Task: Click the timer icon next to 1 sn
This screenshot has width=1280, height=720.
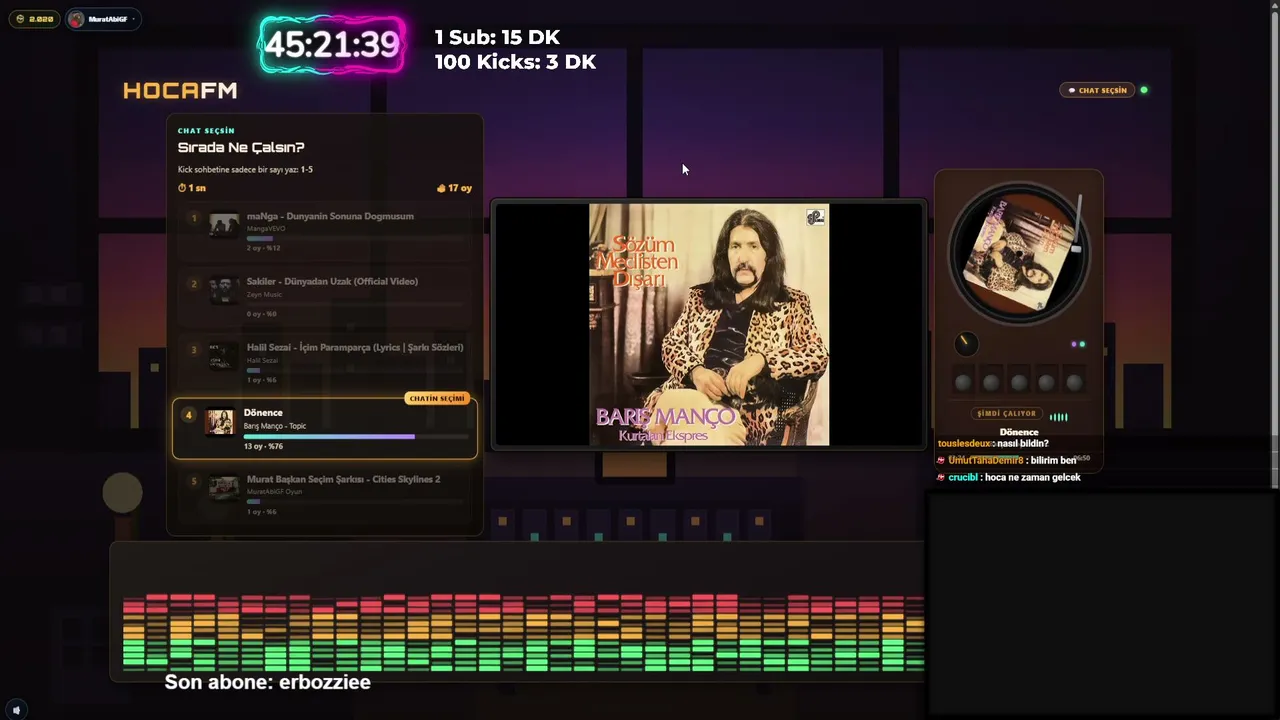Action: (182, 188)
